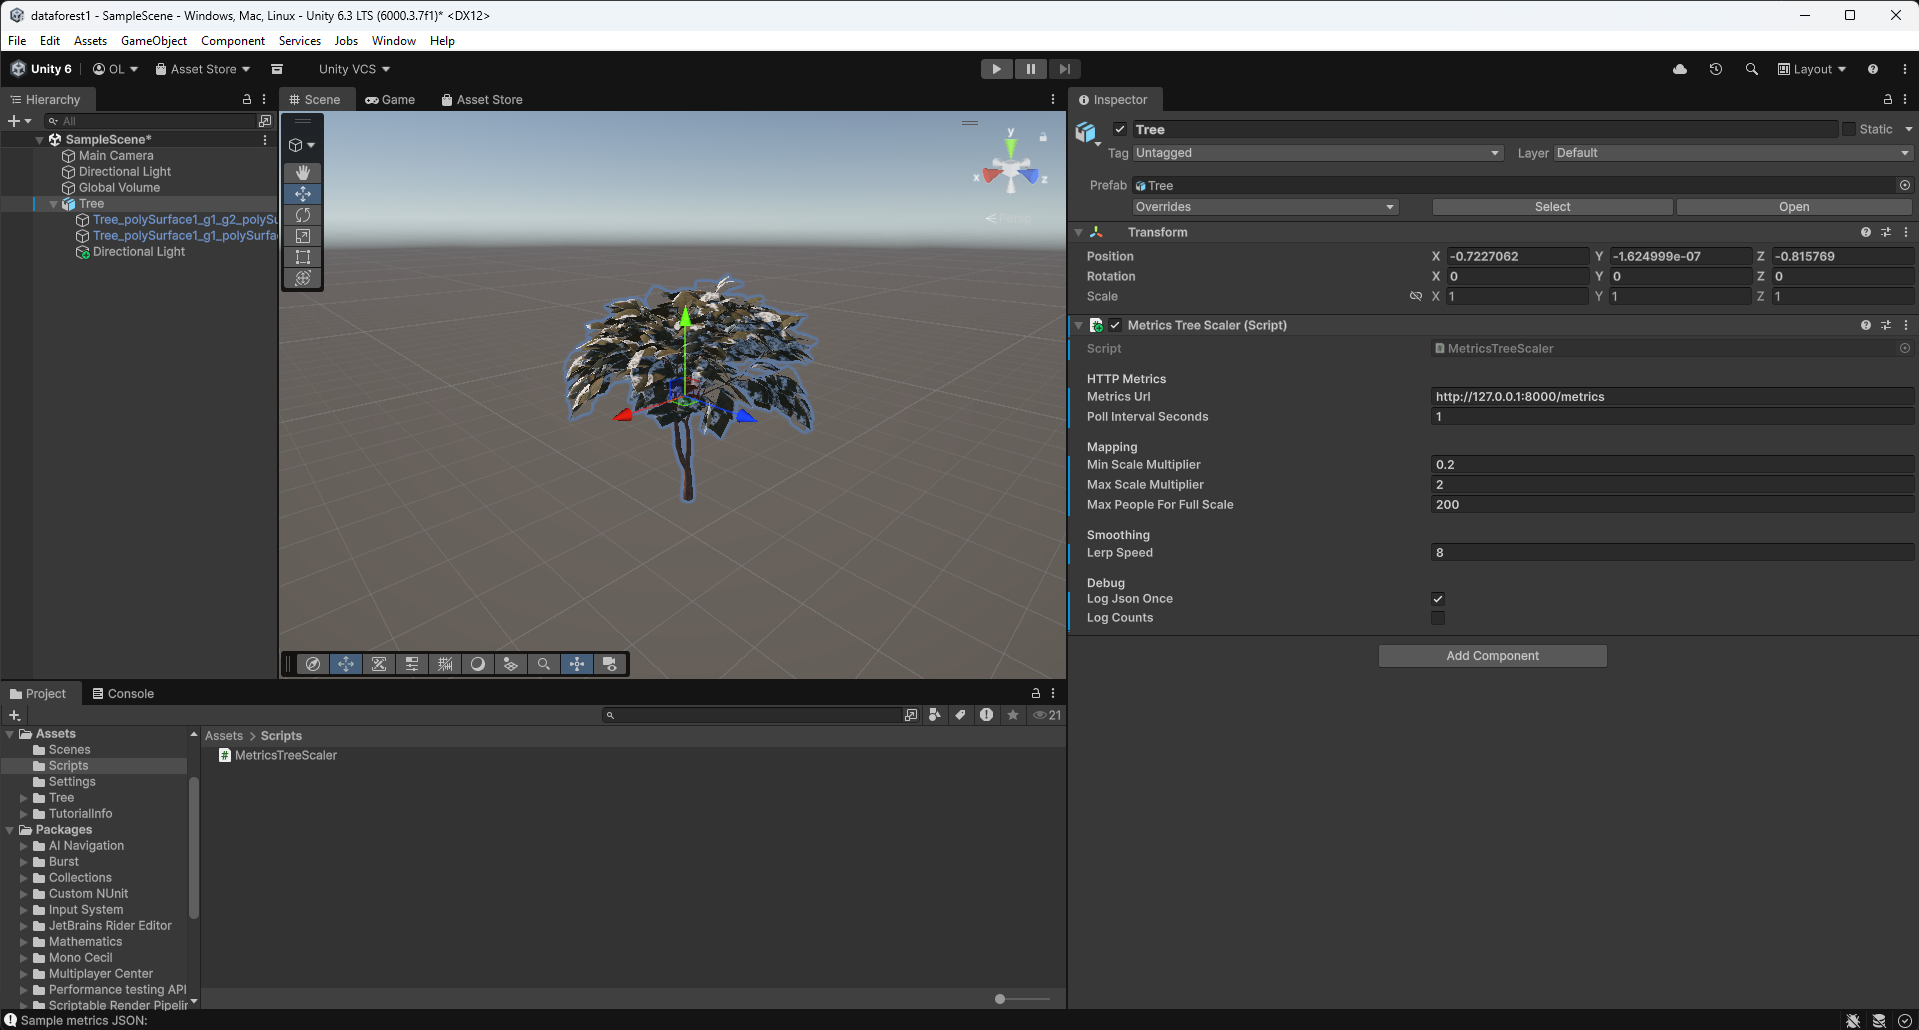Switch to the Game tab
The width and height of the screenshot is (1919, 1030).
[x=390, y=99]
